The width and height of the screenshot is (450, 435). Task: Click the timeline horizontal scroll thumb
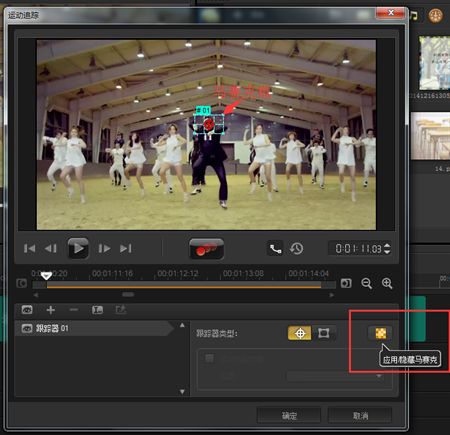pyautogui.click(x=128, y=295)
